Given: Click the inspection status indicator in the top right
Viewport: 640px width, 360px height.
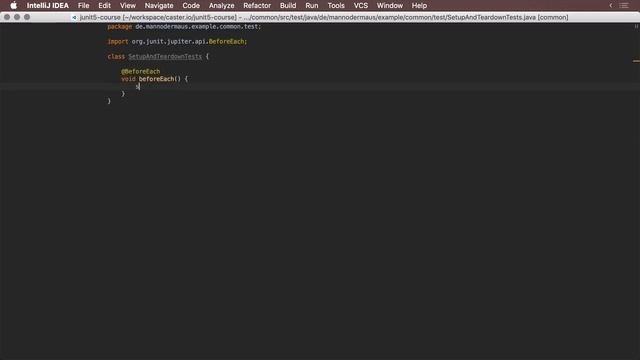Looking at the screenshot, I should tap(636, 26).
